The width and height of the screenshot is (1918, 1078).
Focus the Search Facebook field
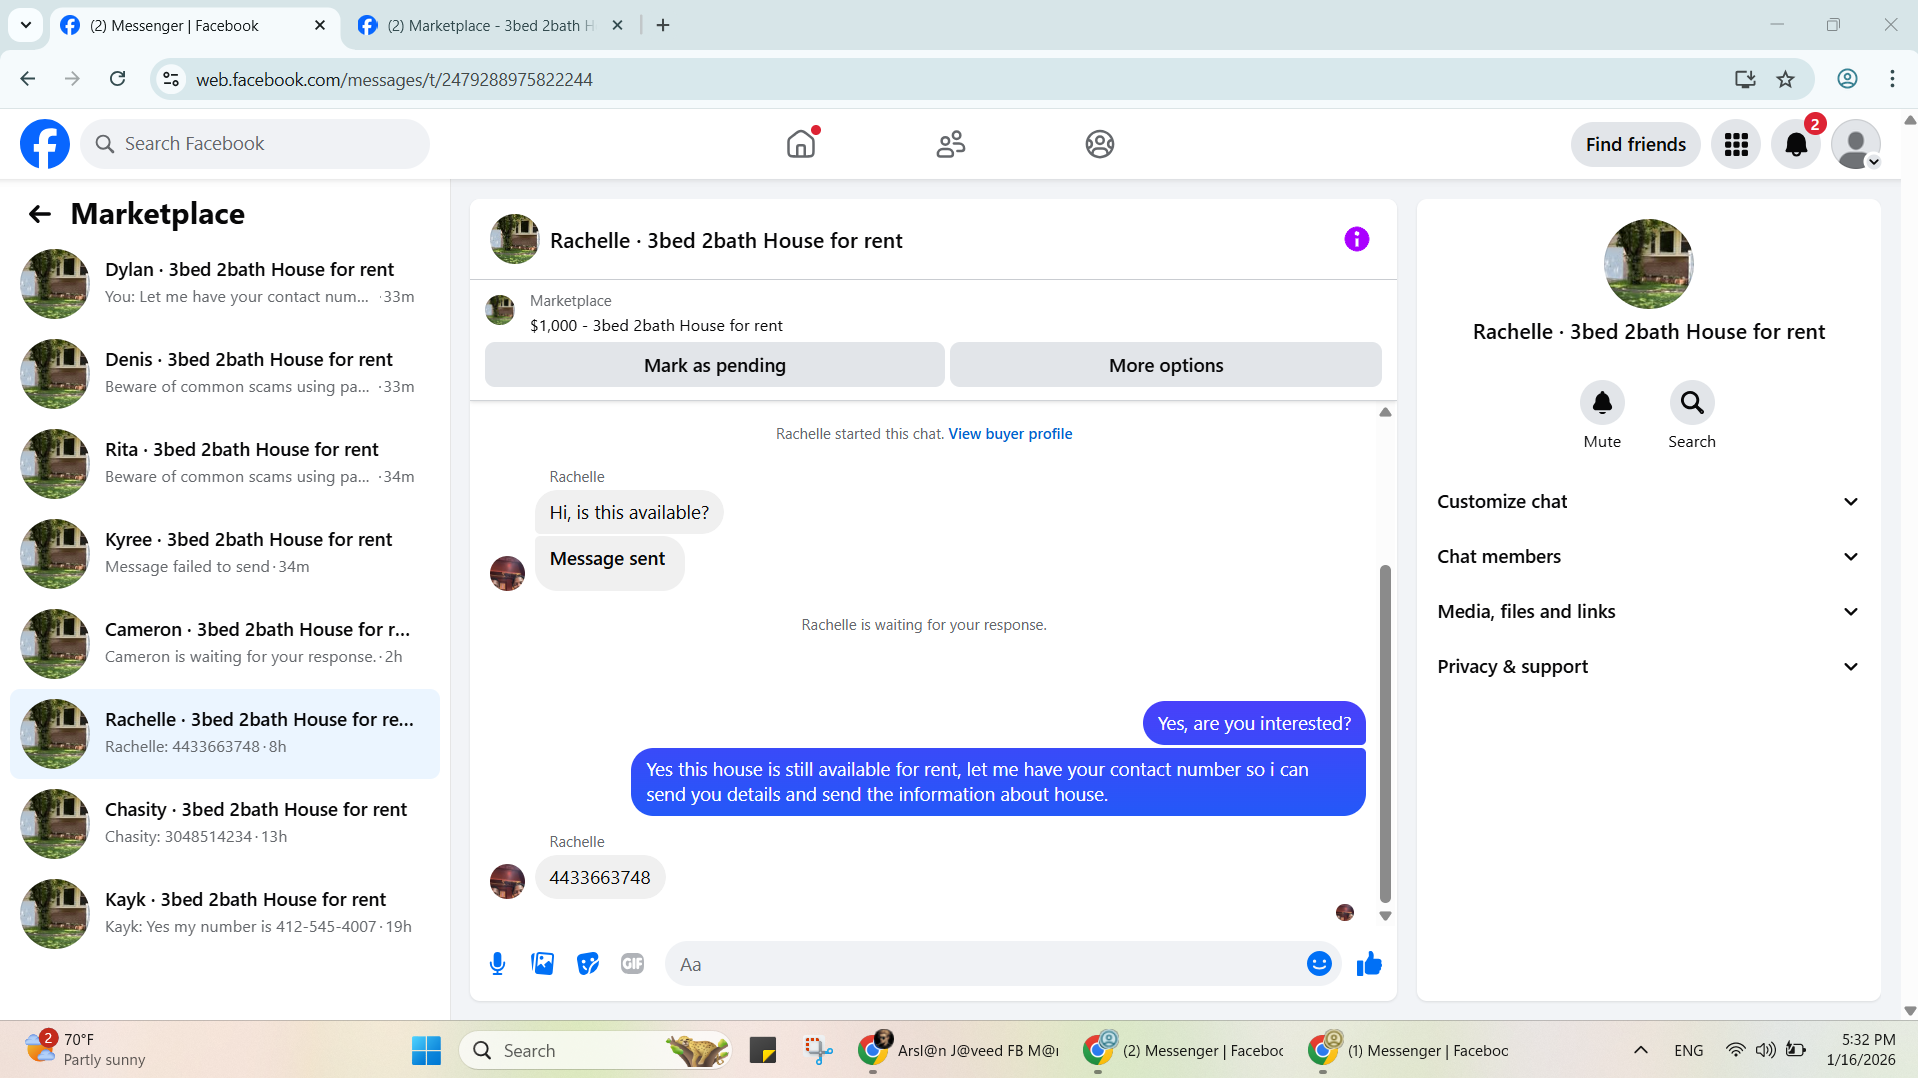[x=255, y=144]
